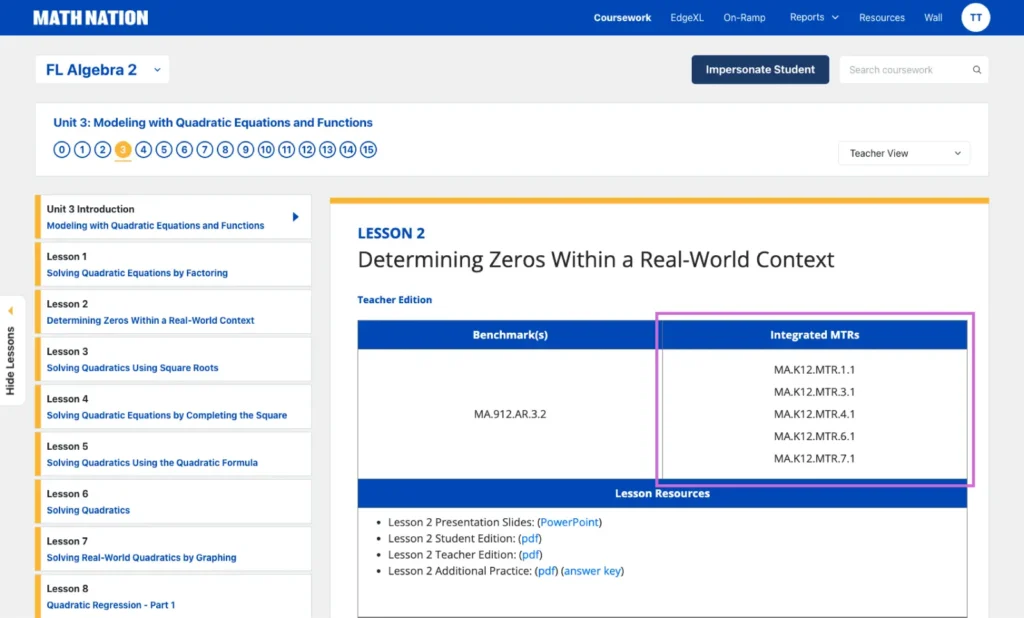This screenshot has height=618, width=1024.
Task: Open the Presentation Slides PowerPoint link
Action: (x=570, y=522)
